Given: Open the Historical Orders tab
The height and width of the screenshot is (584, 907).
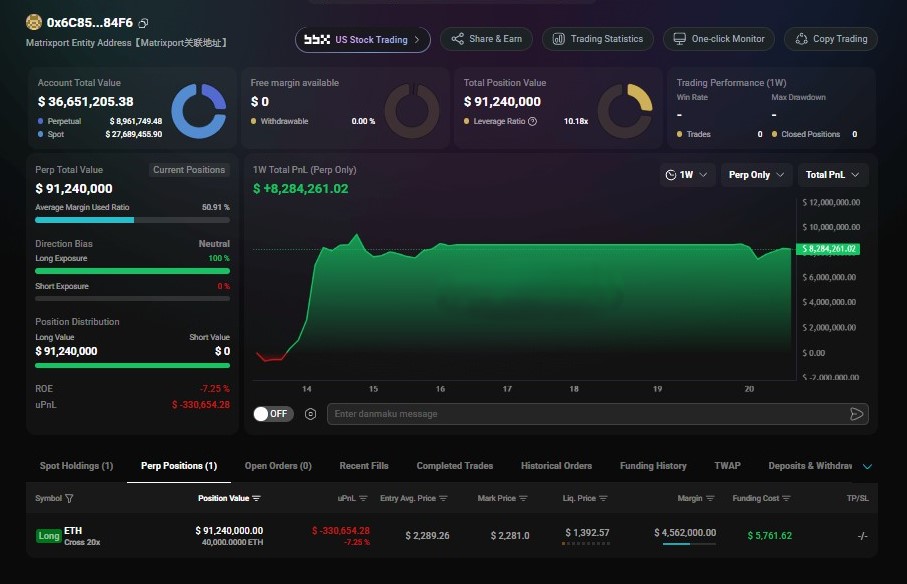Looking at the screenshot, I should 556,466.
